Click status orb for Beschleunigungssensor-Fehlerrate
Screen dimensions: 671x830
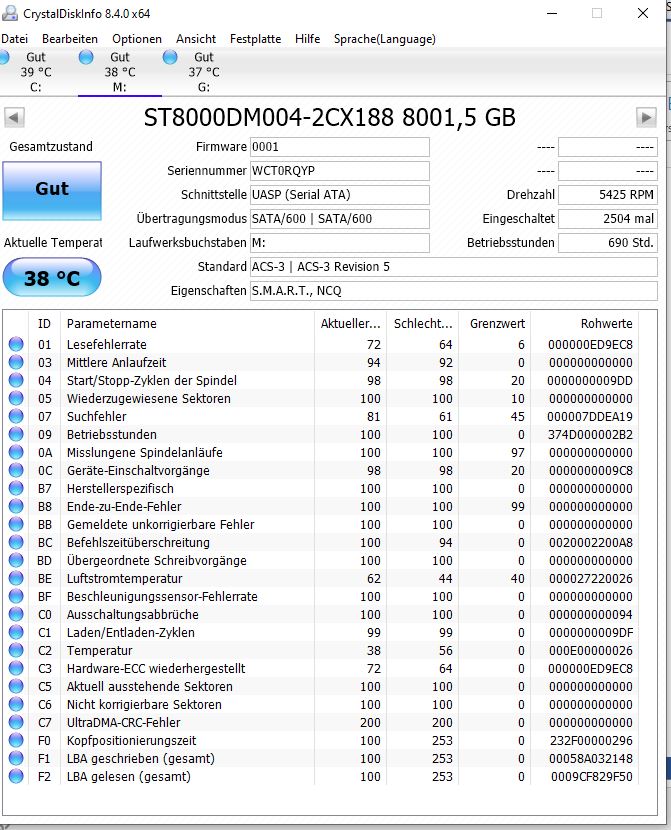(16, 596)
